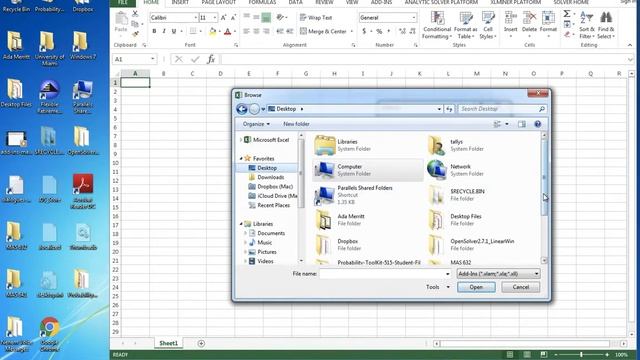This screenshot has height=360, width=640.
Task: Open Cell Styles gallery
Action: pos(488,25)
